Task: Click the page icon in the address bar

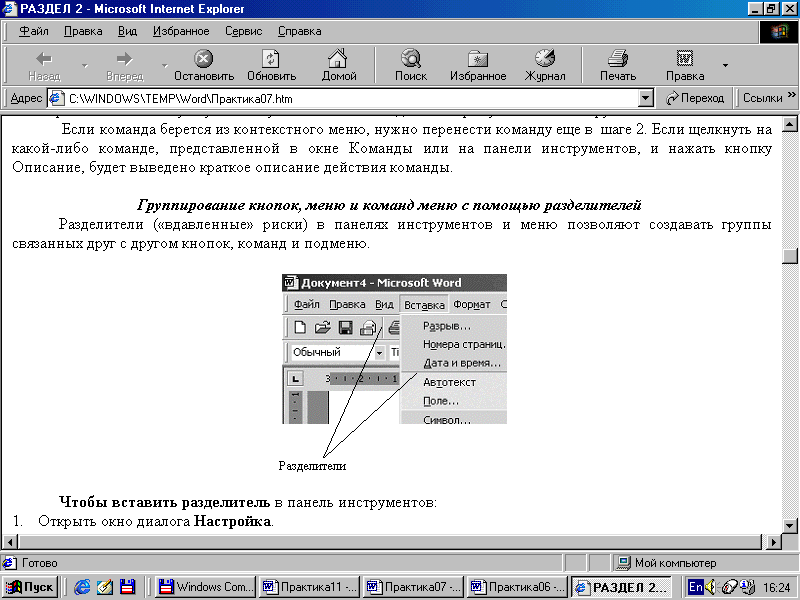Action: coord(56,98)
